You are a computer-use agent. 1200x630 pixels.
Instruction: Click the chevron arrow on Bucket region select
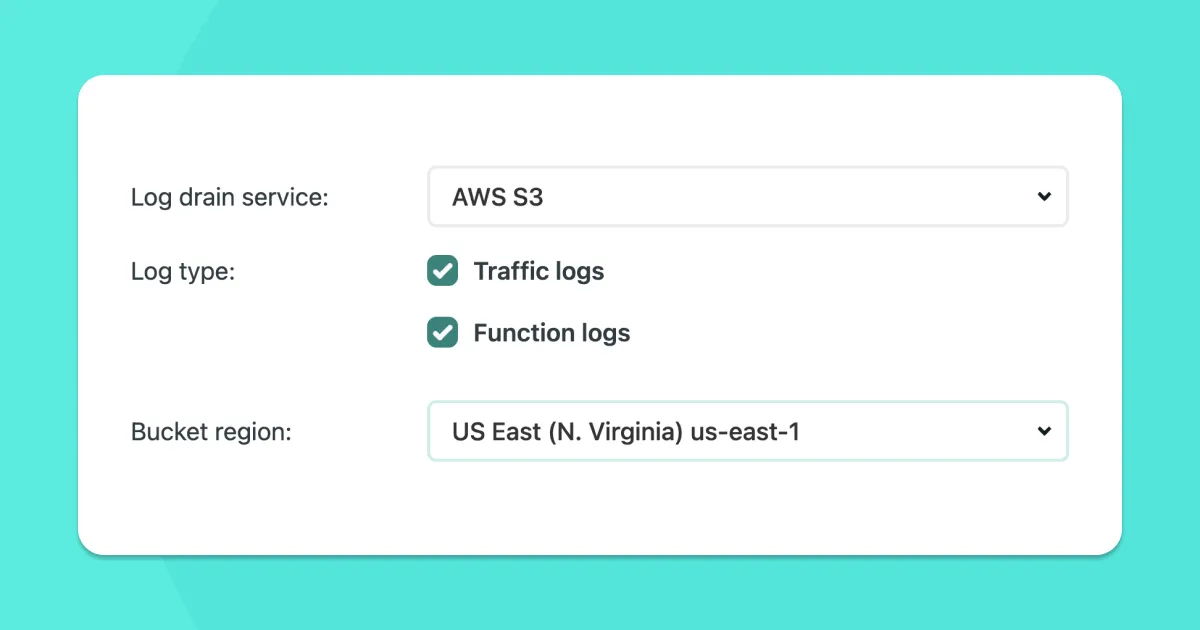1044,431
